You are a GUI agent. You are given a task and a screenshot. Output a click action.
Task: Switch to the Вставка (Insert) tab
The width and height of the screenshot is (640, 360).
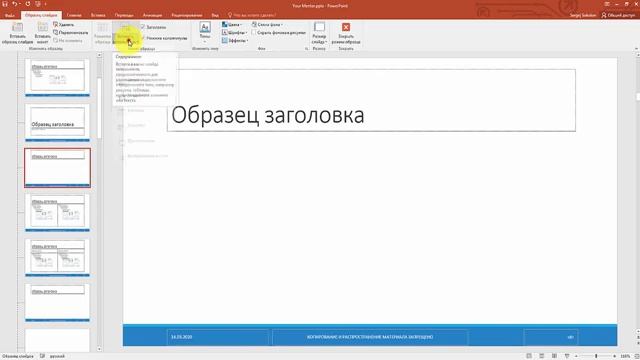(98, 15)
